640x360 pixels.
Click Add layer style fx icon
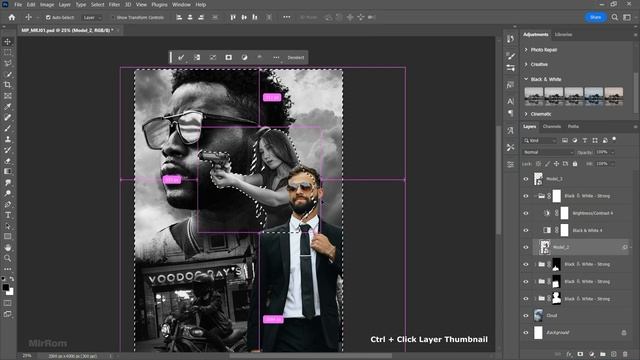tap(569, 354)
